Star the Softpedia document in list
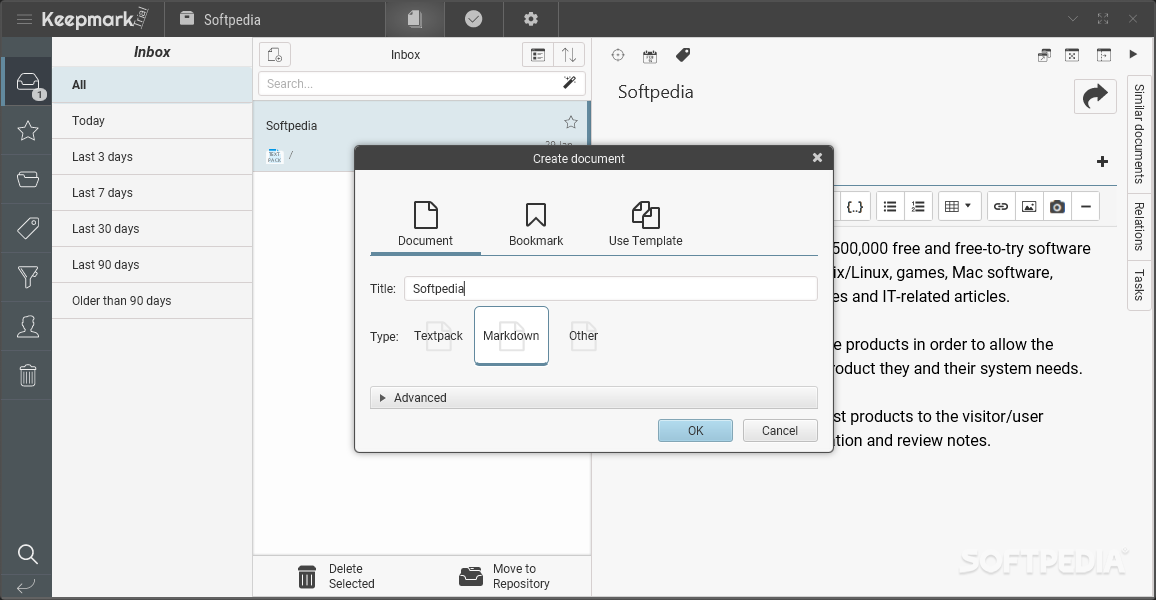Image resolution: width=1156 pixels, height=600 pixels. coord(571,122)
